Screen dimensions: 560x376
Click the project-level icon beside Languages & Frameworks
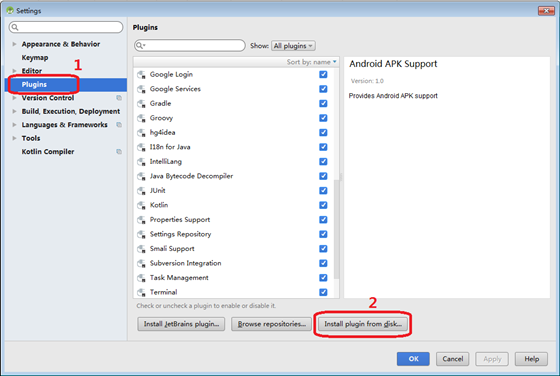tap(119, 125)
